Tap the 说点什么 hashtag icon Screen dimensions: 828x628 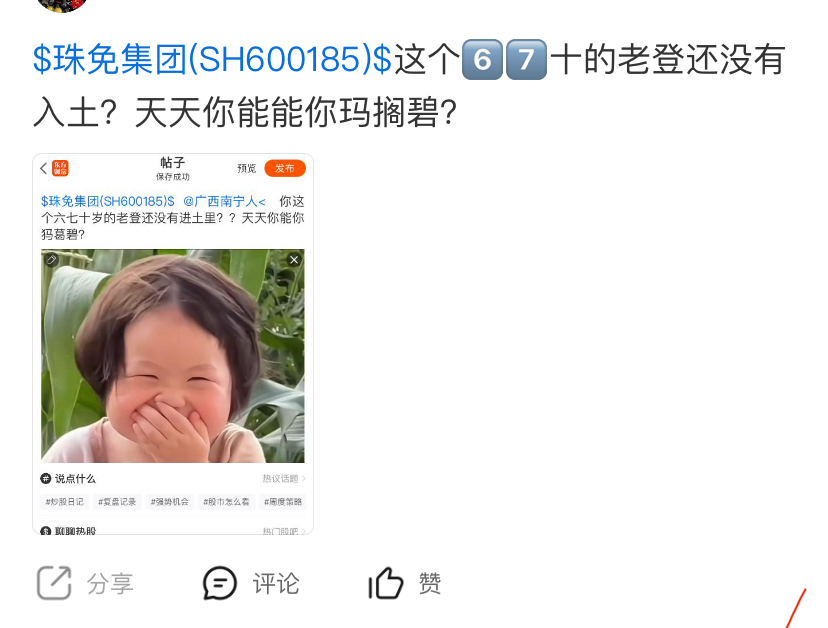[46, 479]
